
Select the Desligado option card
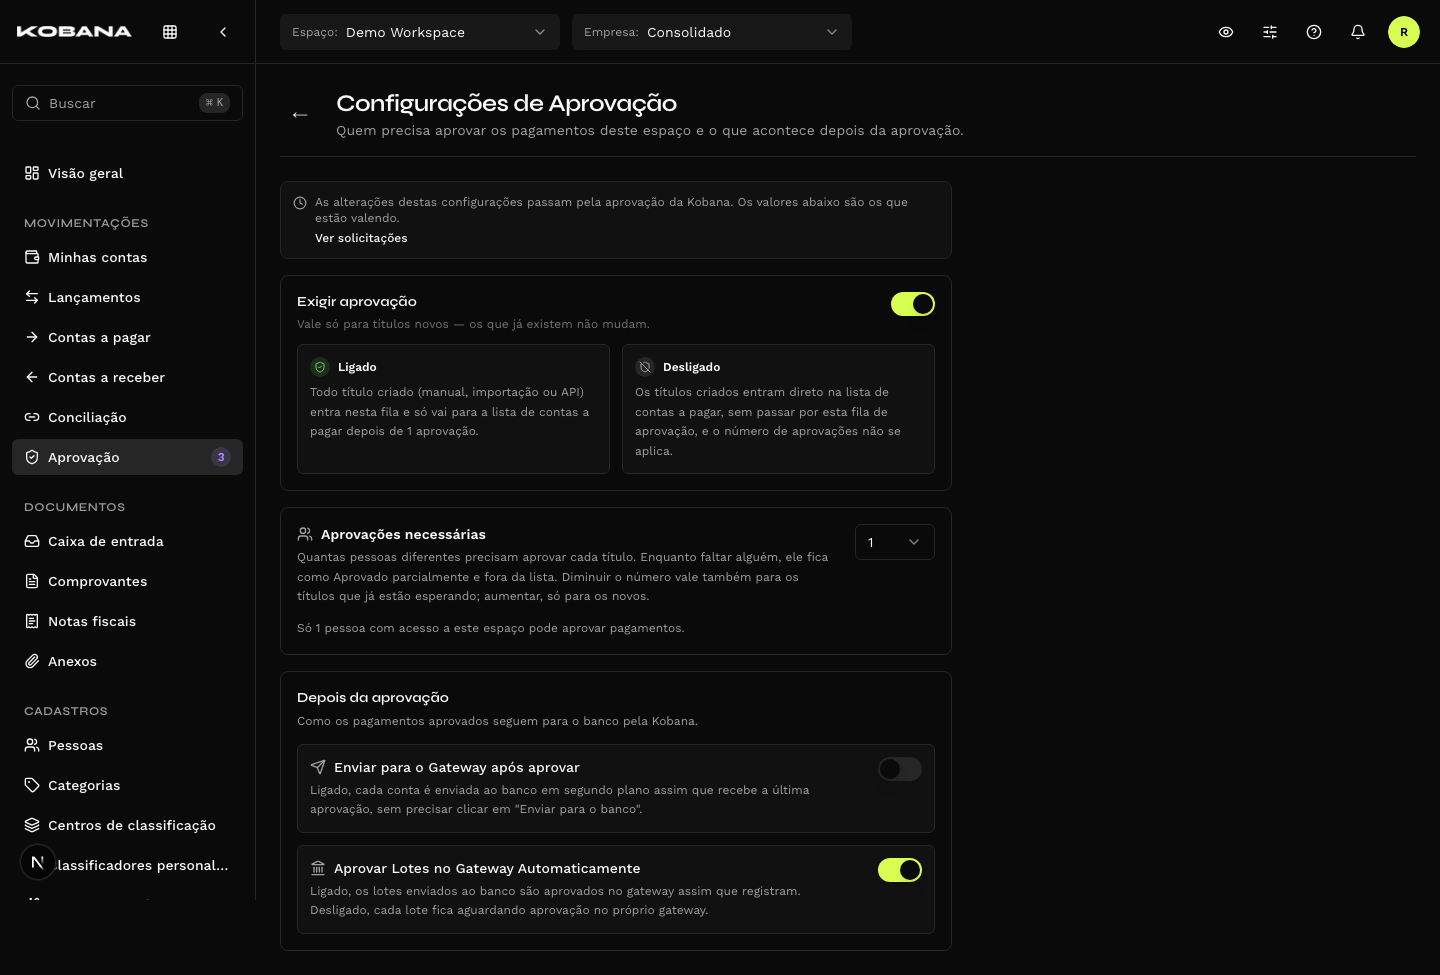point(778,409)
